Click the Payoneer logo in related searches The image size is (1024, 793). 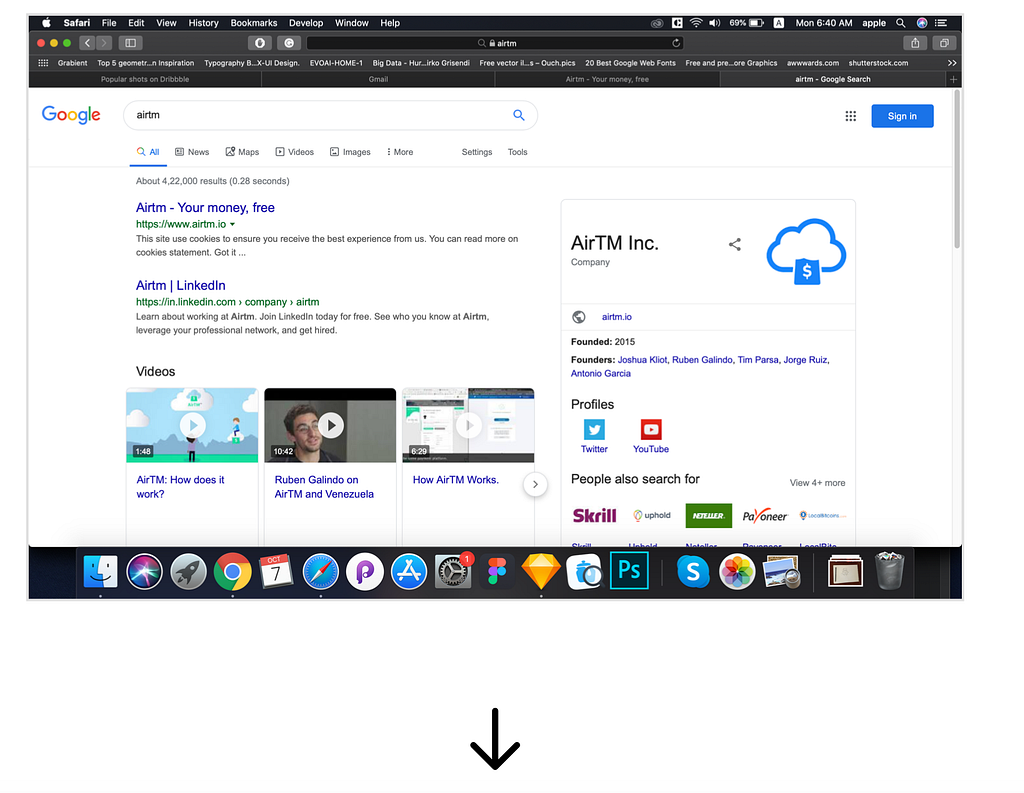765,516
